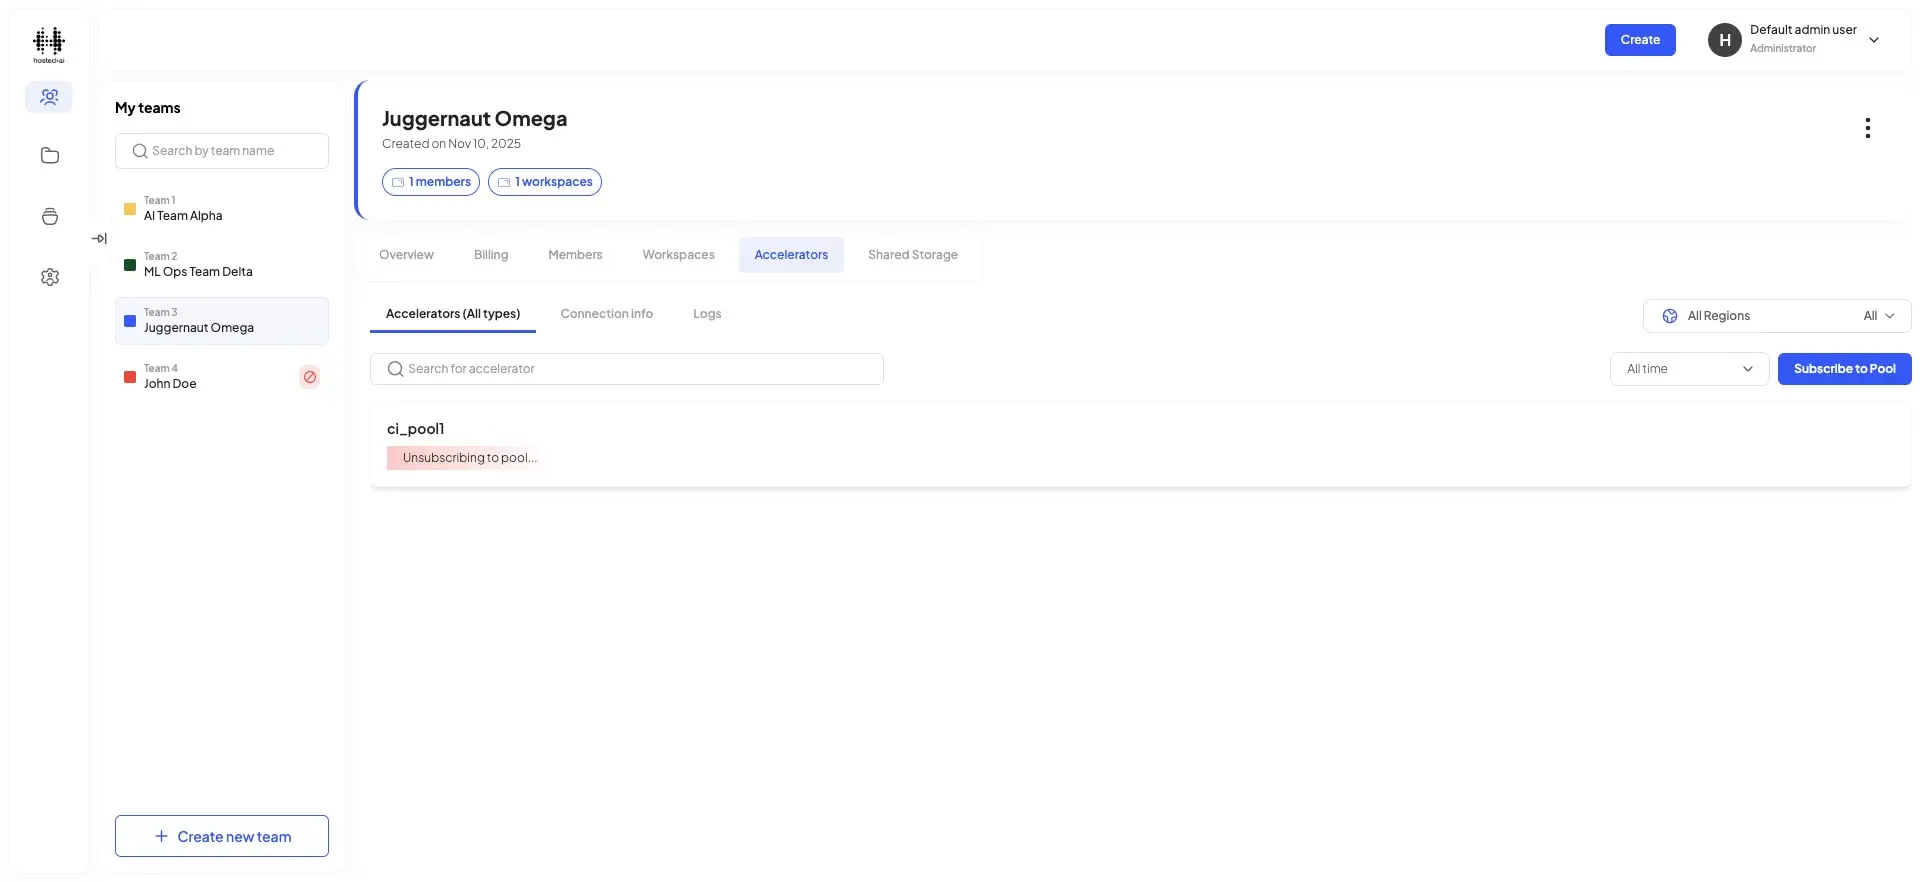Switch to the Billing tab
This screenshot has height=882, width=1920.
(x=491, y=255)
